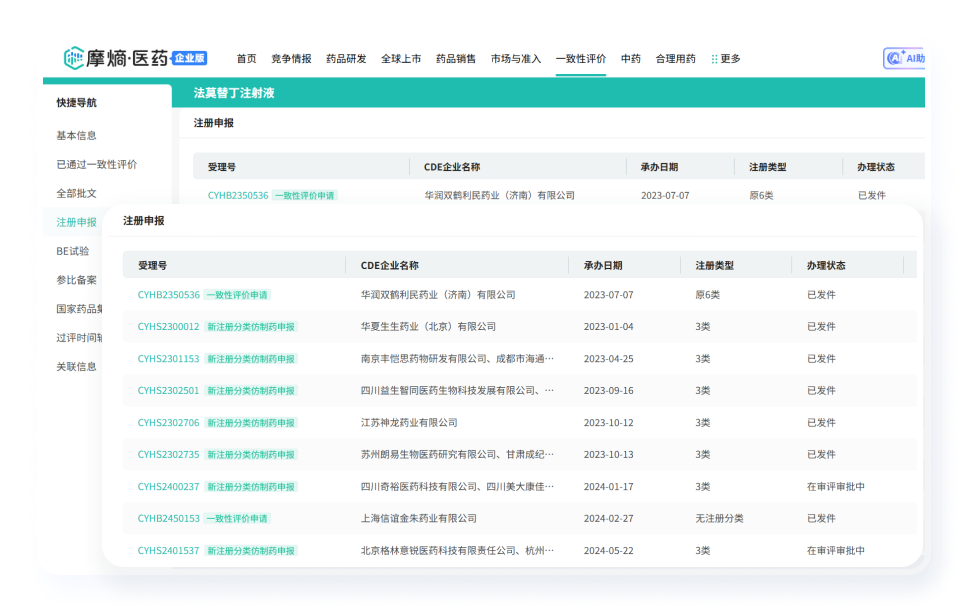Open 受理号 CYHB2350536 in front table
Screen dimensions: 968x609
pyautogui.click(x=169, y=295)
